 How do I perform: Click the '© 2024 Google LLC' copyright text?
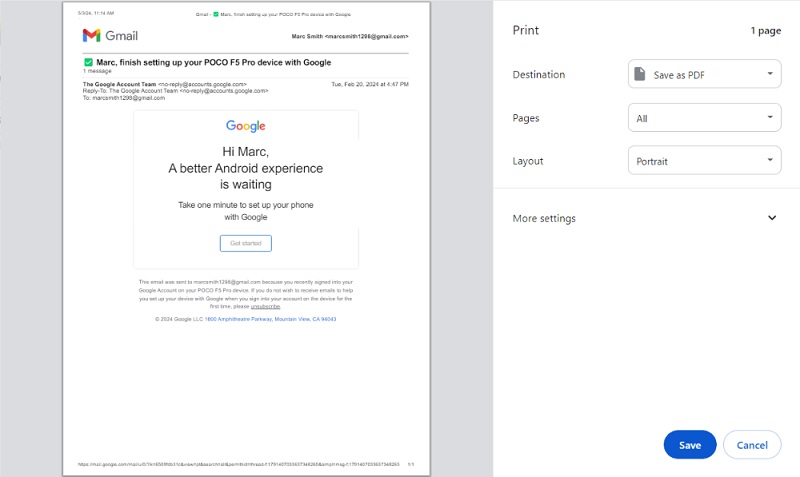[179, 319]
